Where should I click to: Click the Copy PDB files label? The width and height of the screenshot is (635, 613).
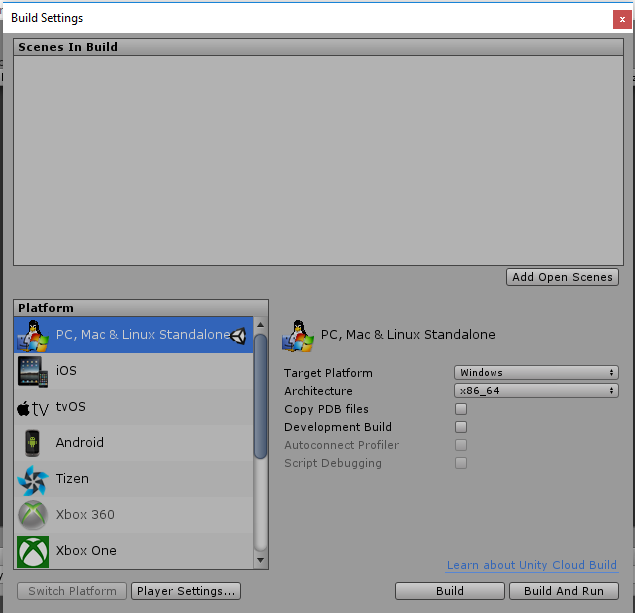pyautogui.click(x=326, y=409)
